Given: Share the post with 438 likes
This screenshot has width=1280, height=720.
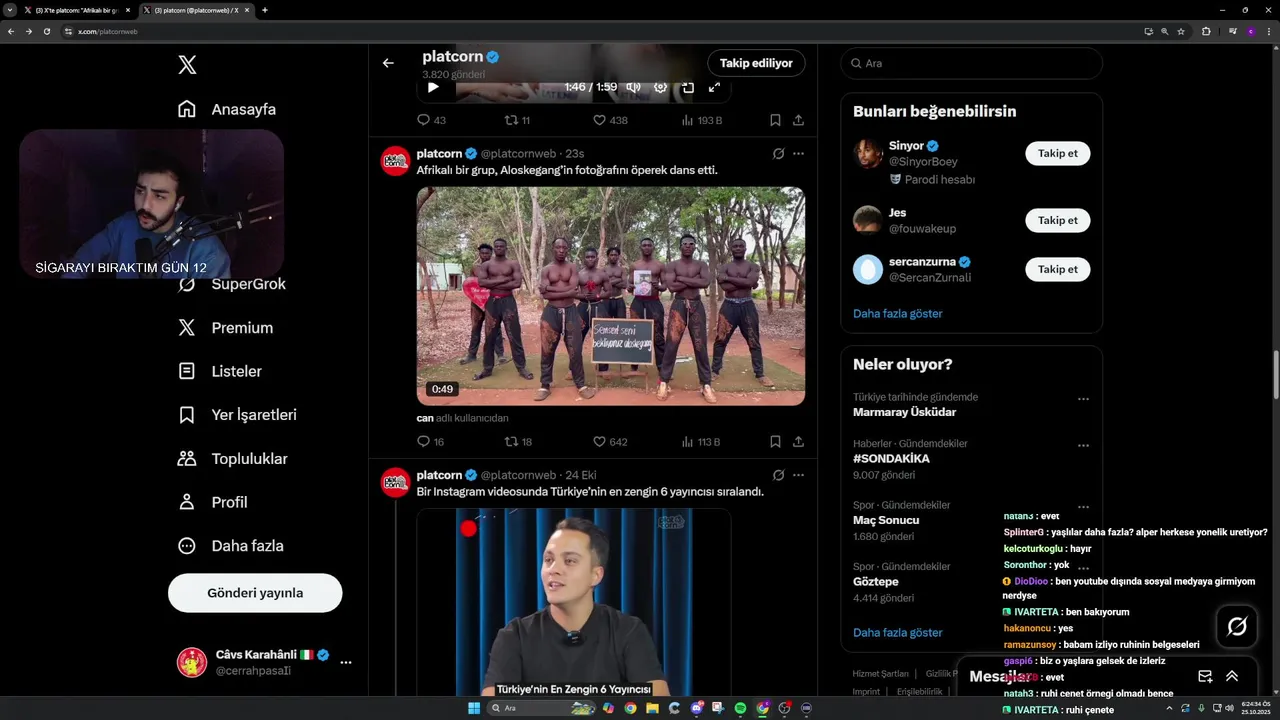Looking at the screenshot, I should click(x=798, y=120).
